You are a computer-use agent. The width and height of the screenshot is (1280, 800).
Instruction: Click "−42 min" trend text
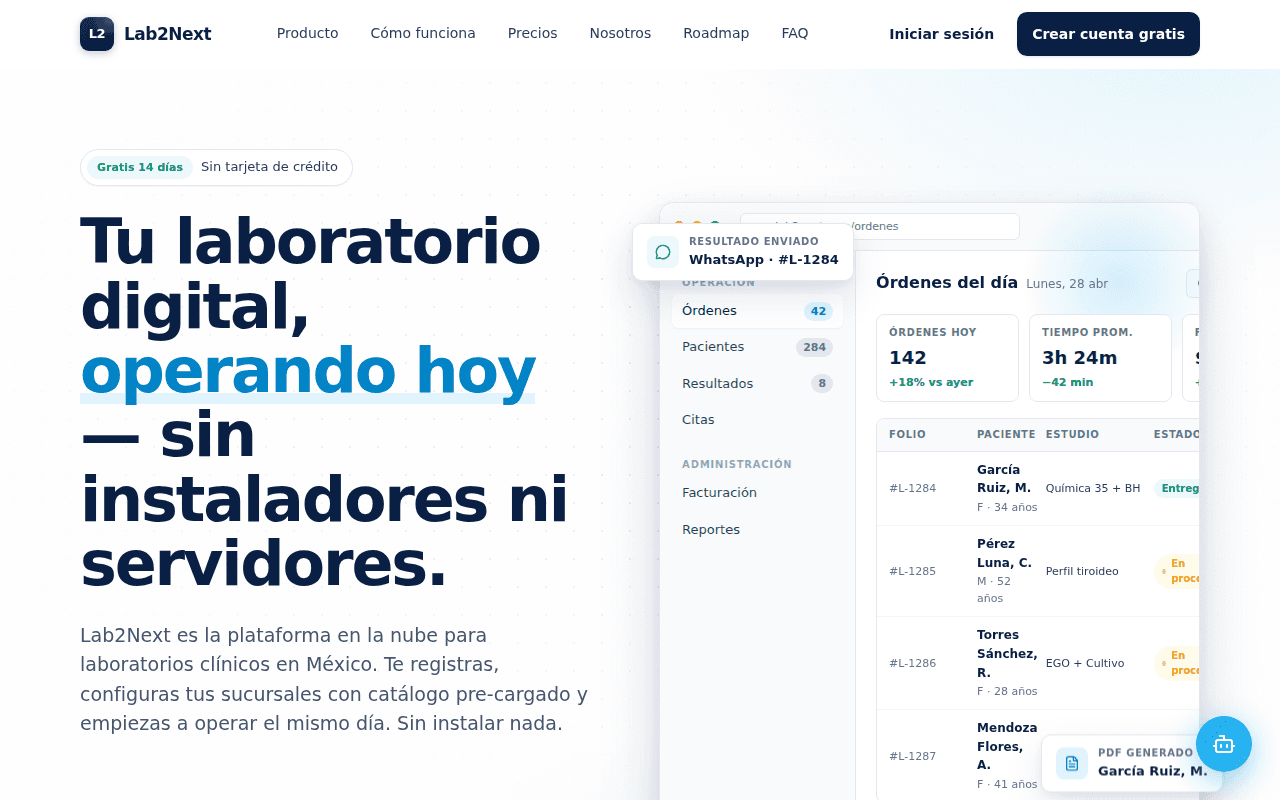click(1068, 383)
